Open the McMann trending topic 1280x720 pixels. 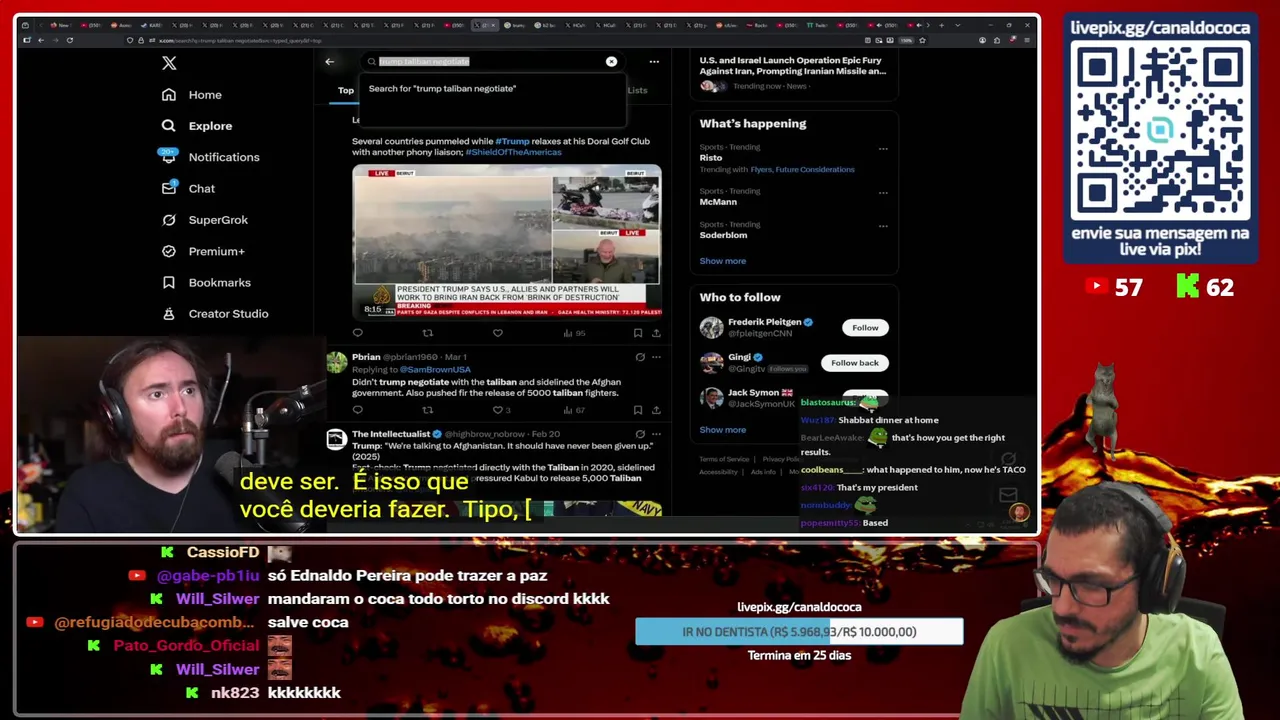(x=718, y=202)
